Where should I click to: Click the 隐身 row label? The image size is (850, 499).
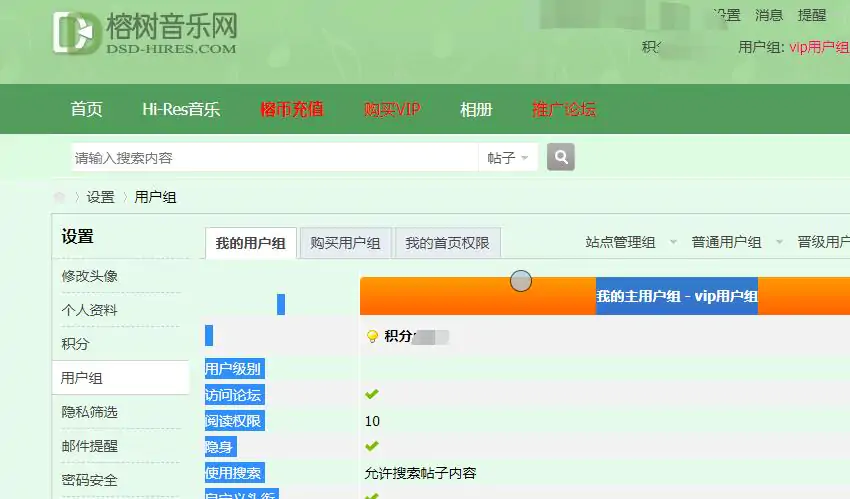click(221, 446)
